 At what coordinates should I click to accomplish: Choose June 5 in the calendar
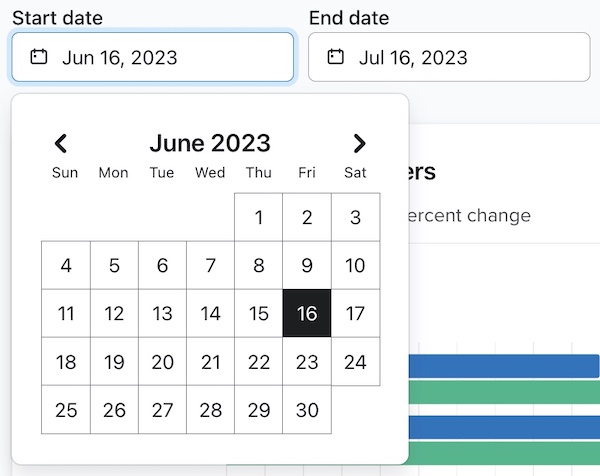(x=114, y=266)
